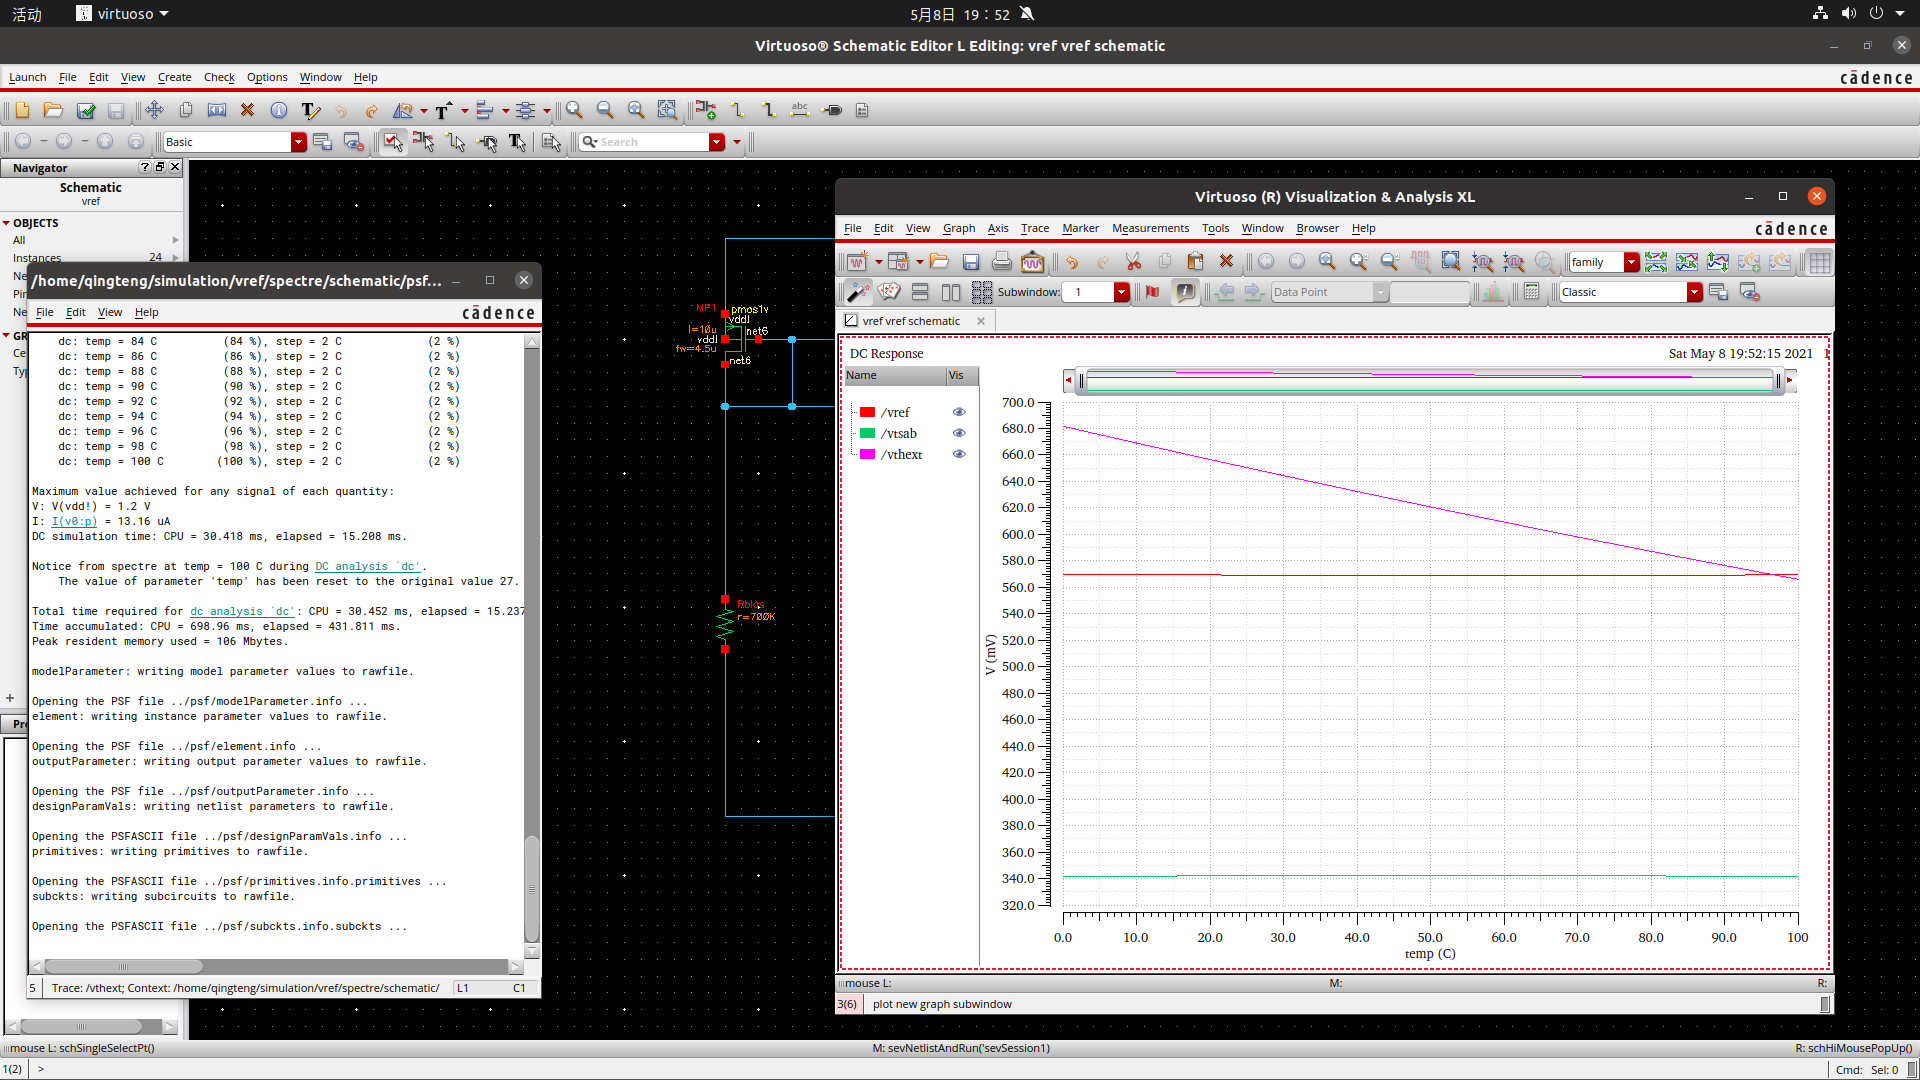Click the Paste clipboard icon in Visualization toolbar

[1195, 262]
